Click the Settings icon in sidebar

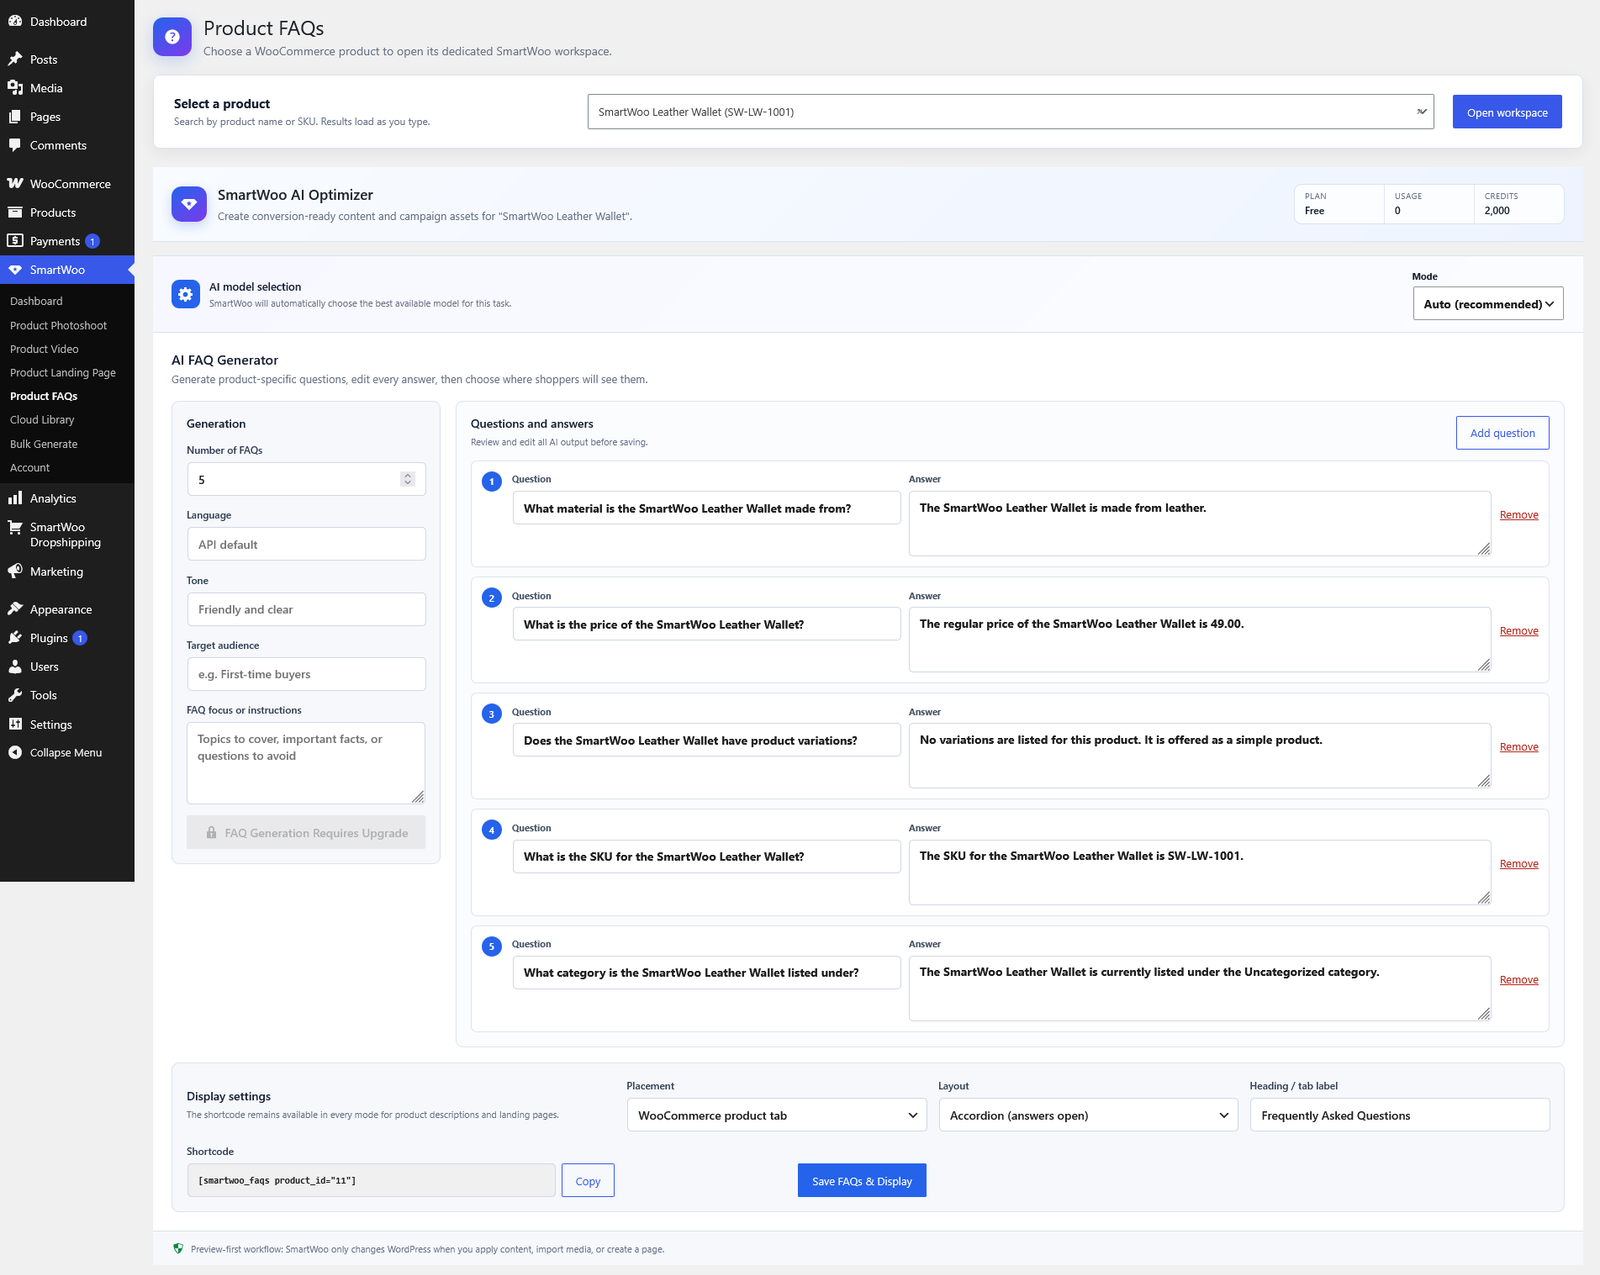click(15, 724)
